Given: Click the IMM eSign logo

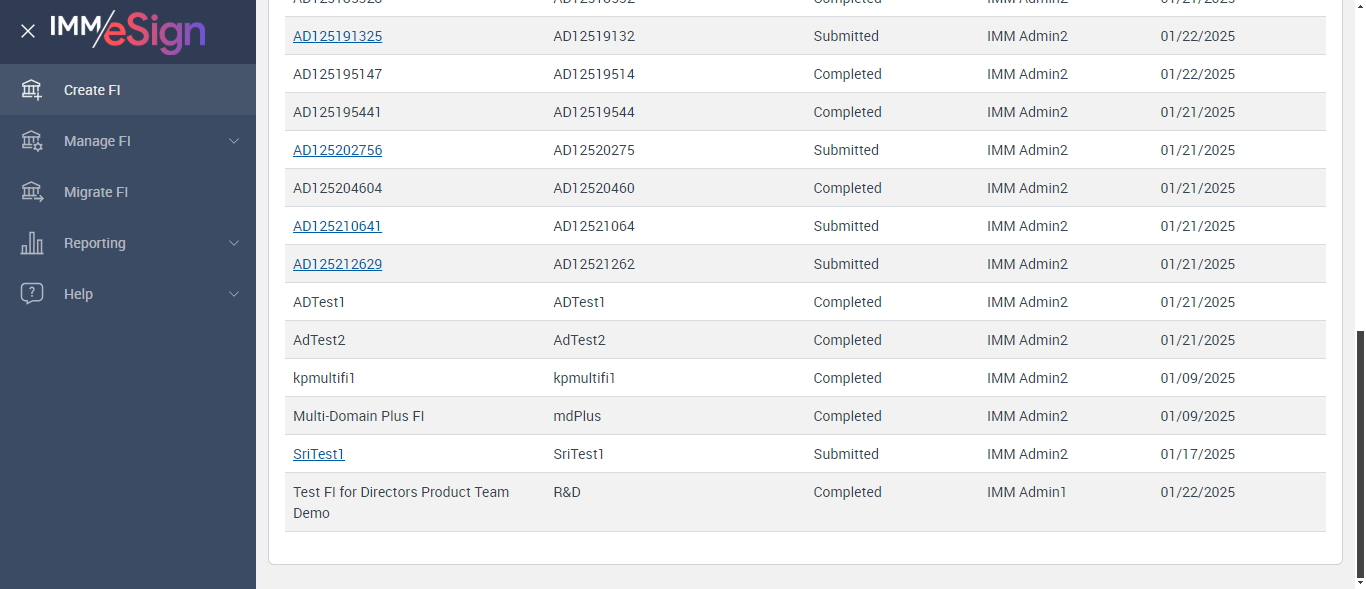Looking at the screenshot, I should pyautogui.click(x=128, y=31).
